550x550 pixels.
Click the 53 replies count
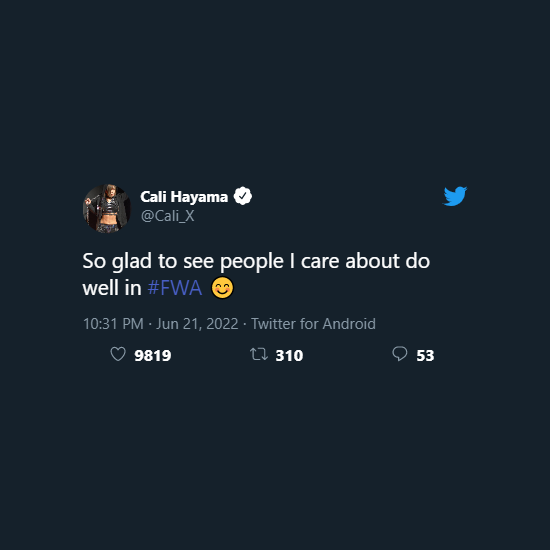pos(425,356)
